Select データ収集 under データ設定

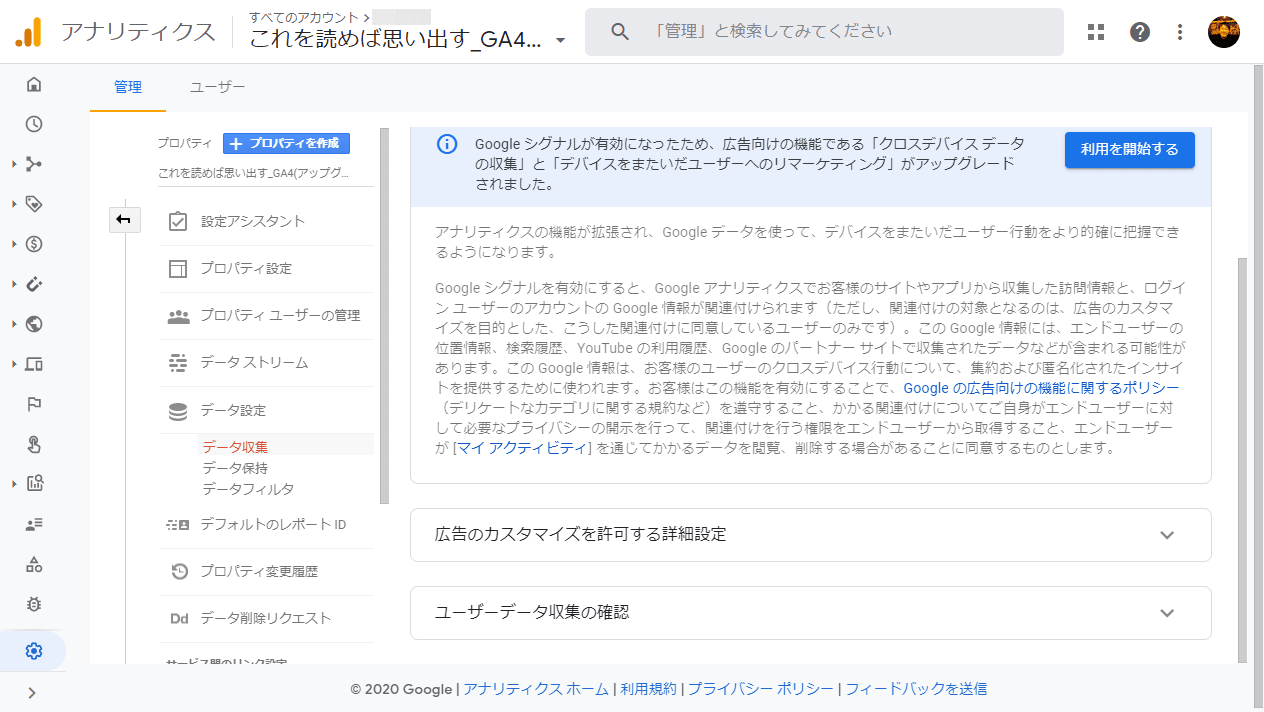click(235, 447)
